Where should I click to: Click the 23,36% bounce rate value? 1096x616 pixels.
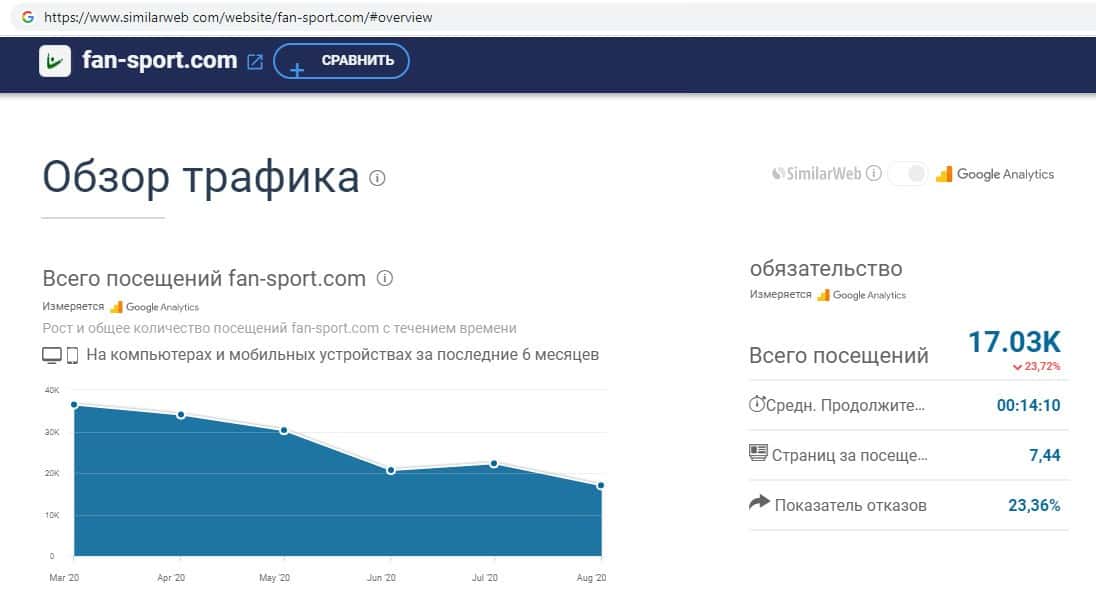(x=1034, y=506)
